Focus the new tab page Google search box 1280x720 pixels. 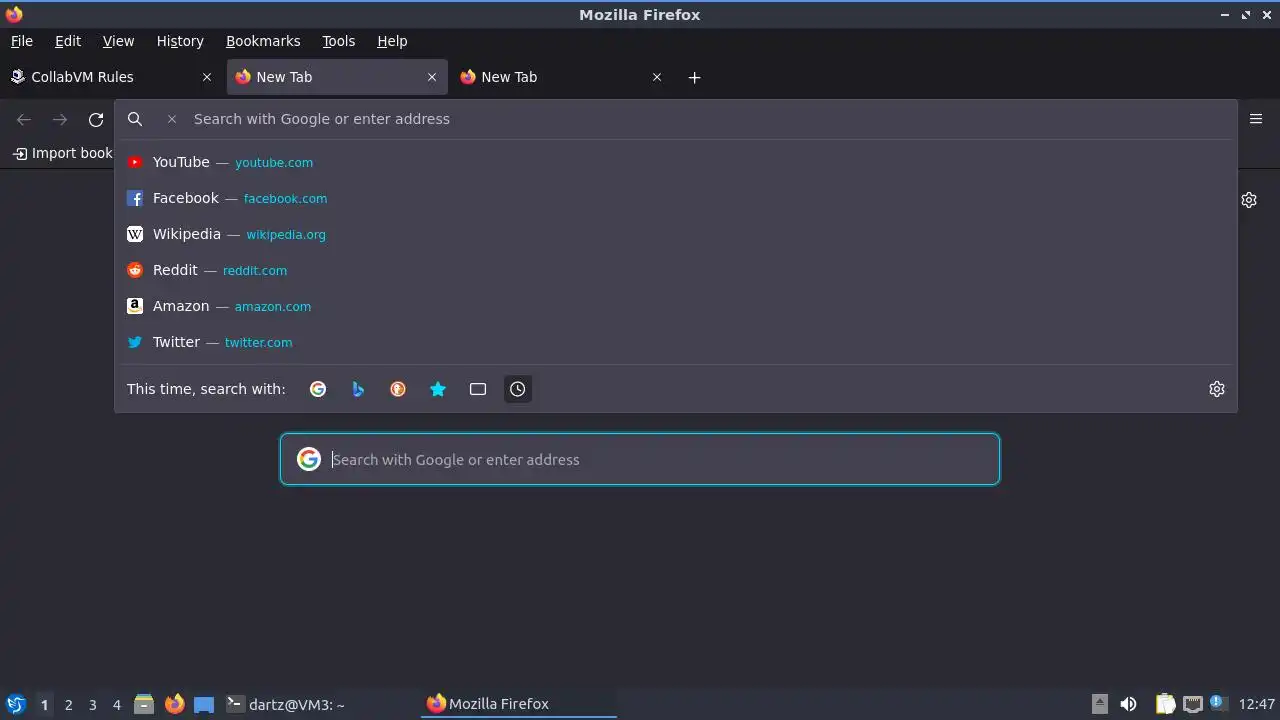(x=640, y=460)
